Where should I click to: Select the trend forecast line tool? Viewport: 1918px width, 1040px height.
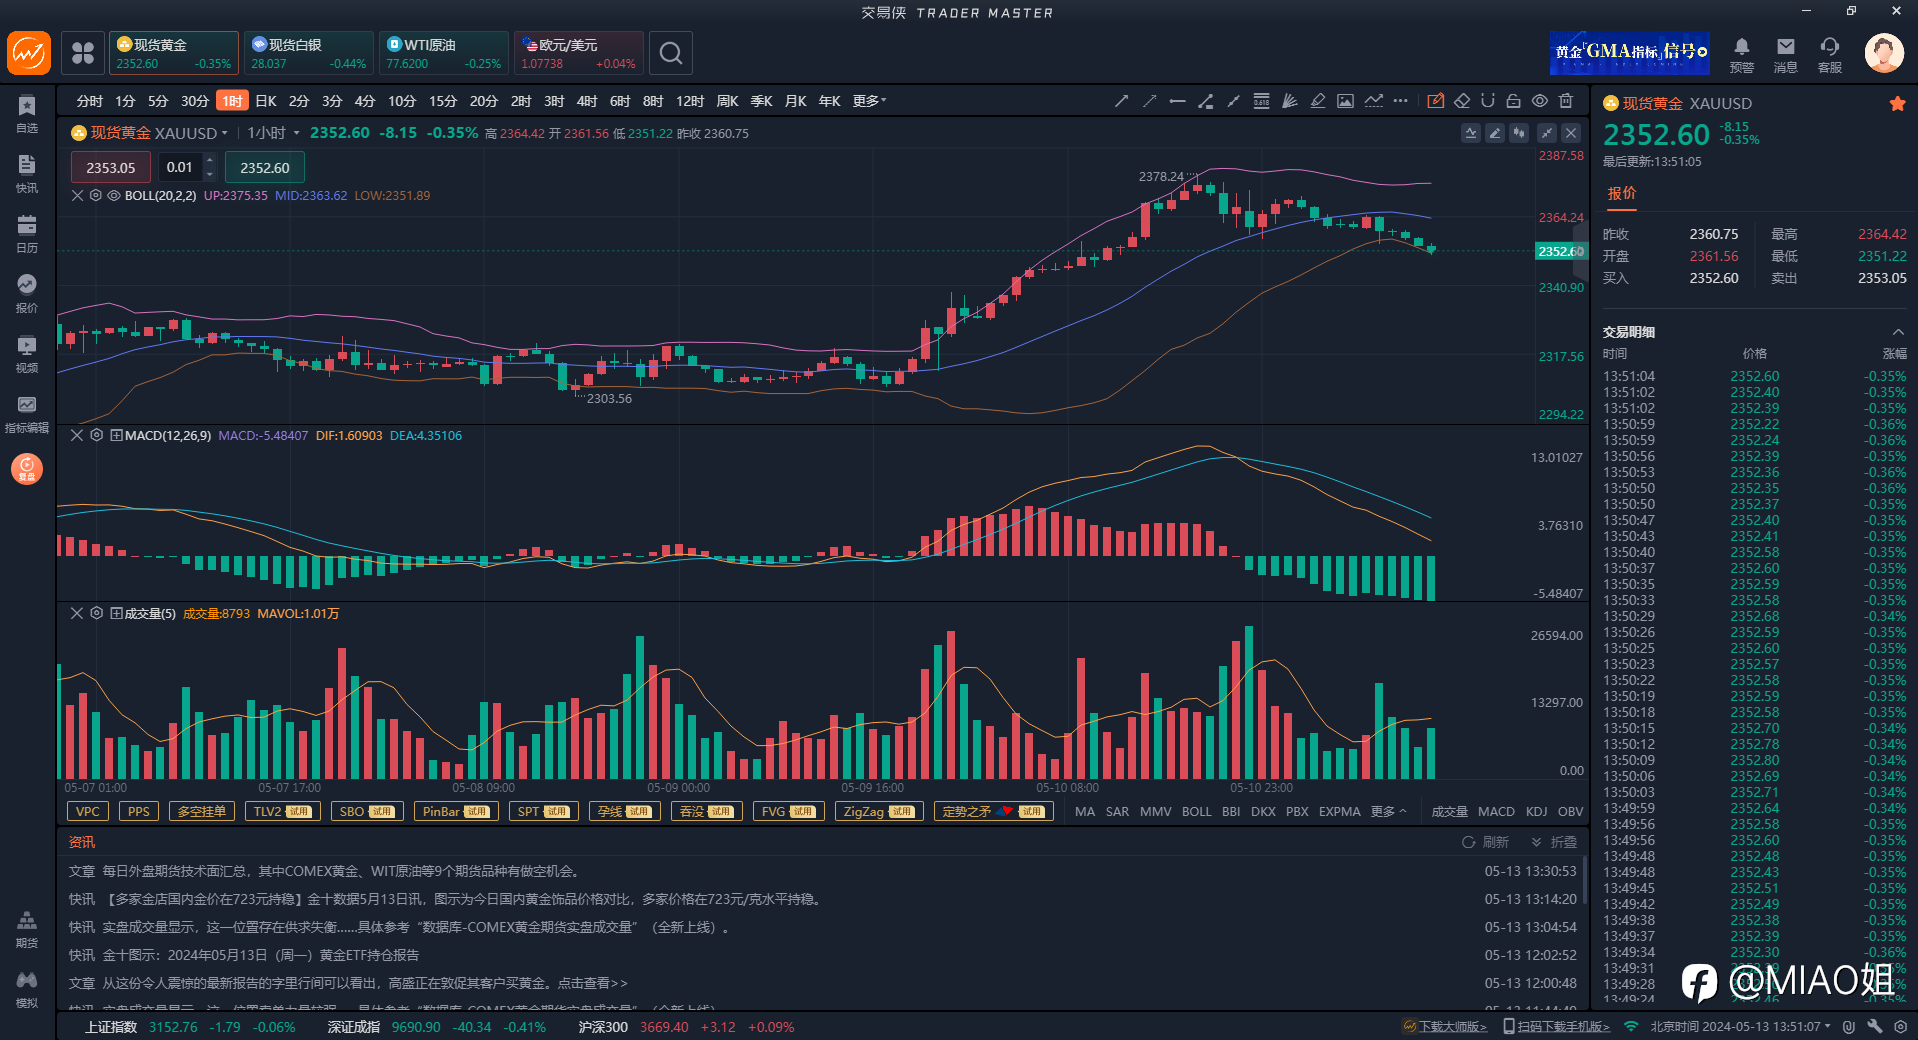pos(1373,101)
